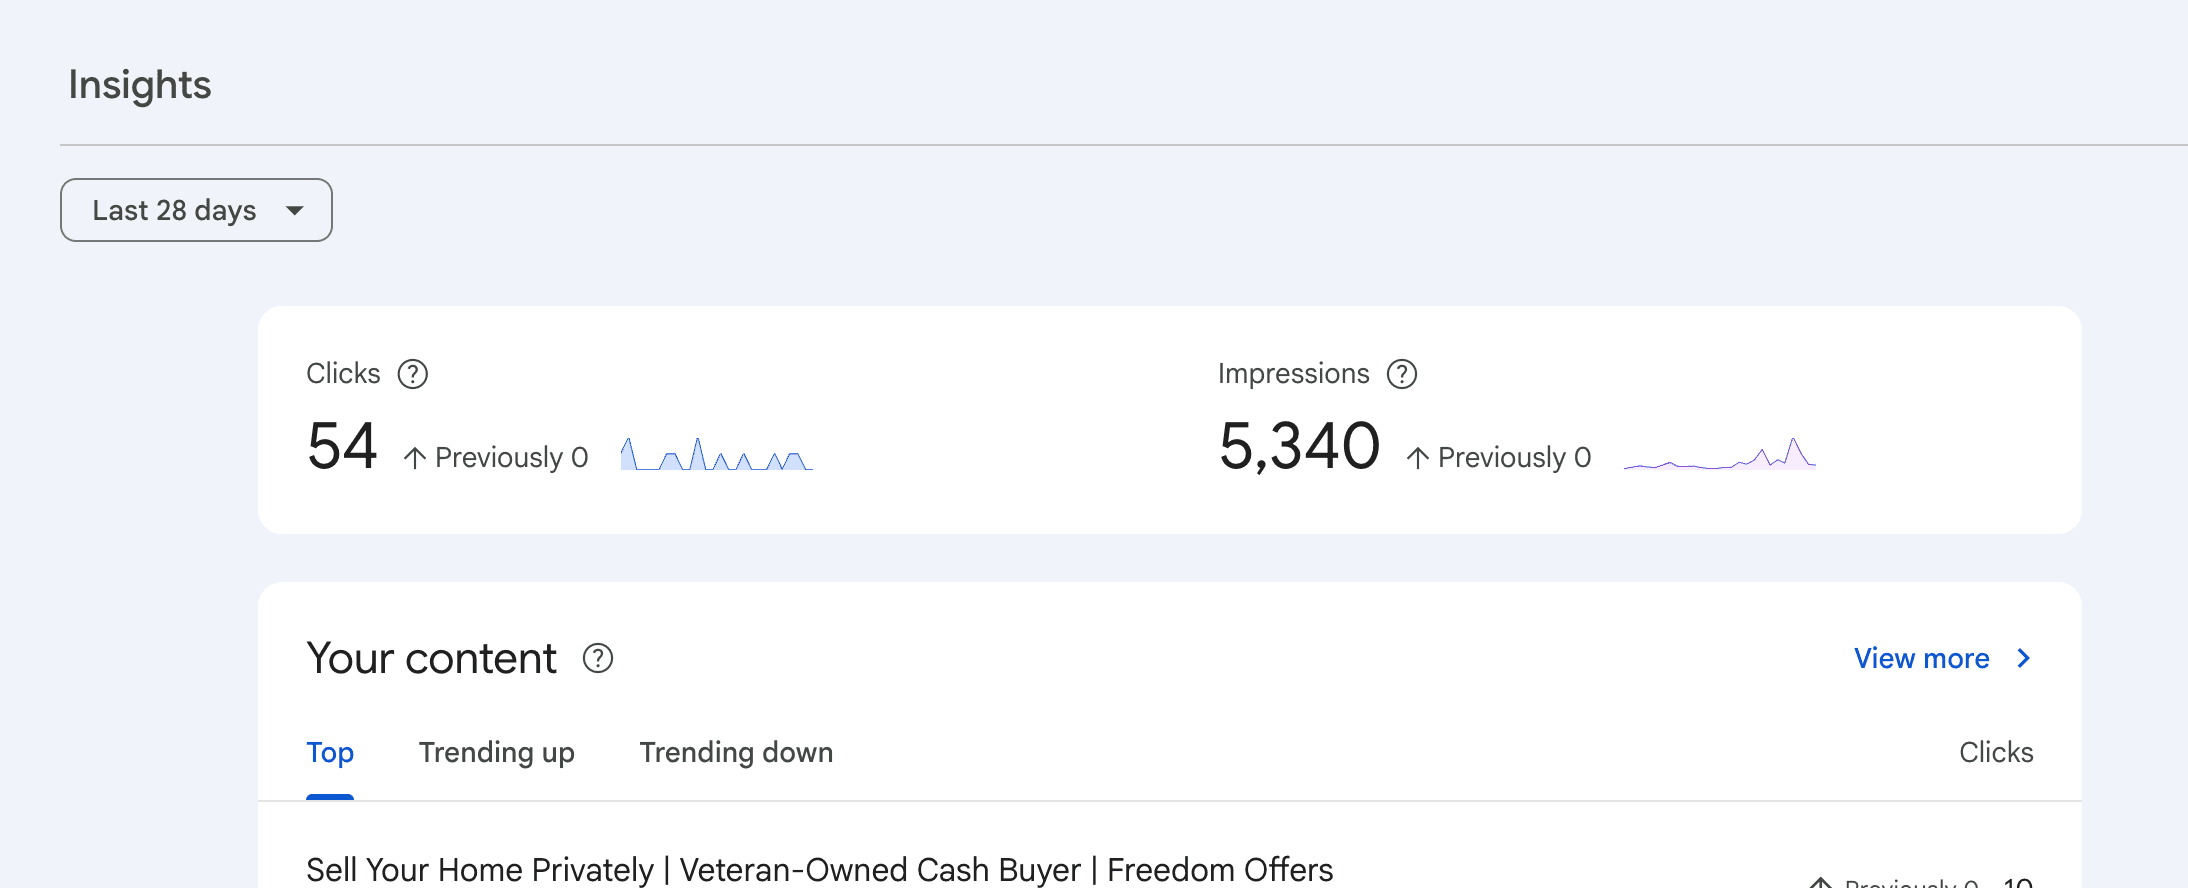Click the blue Clicks sparkline chart

(716, 454)
